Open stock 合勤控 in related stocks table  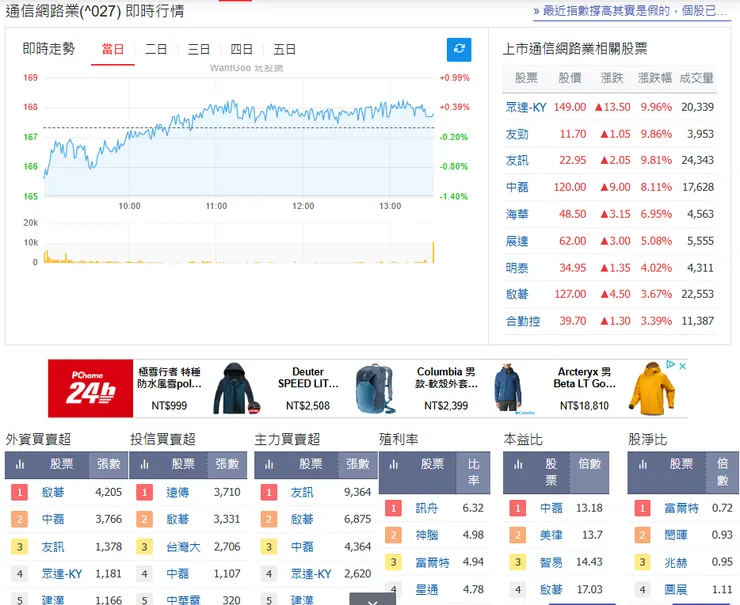pyautogui.click(x=523, y=321)
